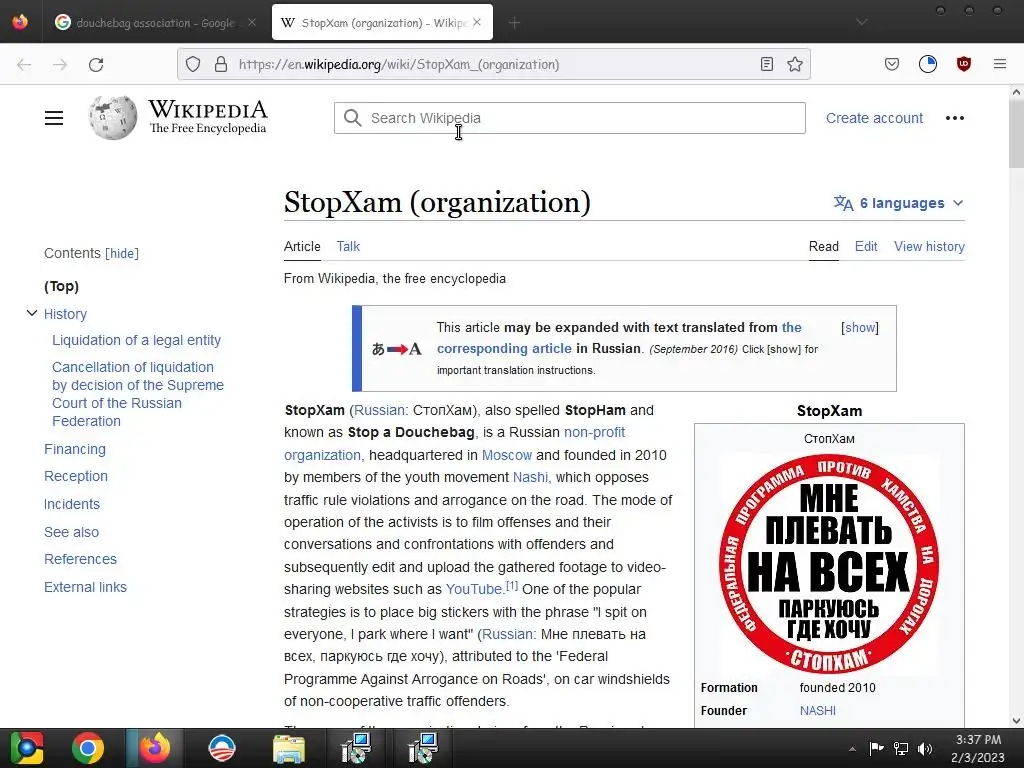Jump to the Incidents section

click(72, 504)
